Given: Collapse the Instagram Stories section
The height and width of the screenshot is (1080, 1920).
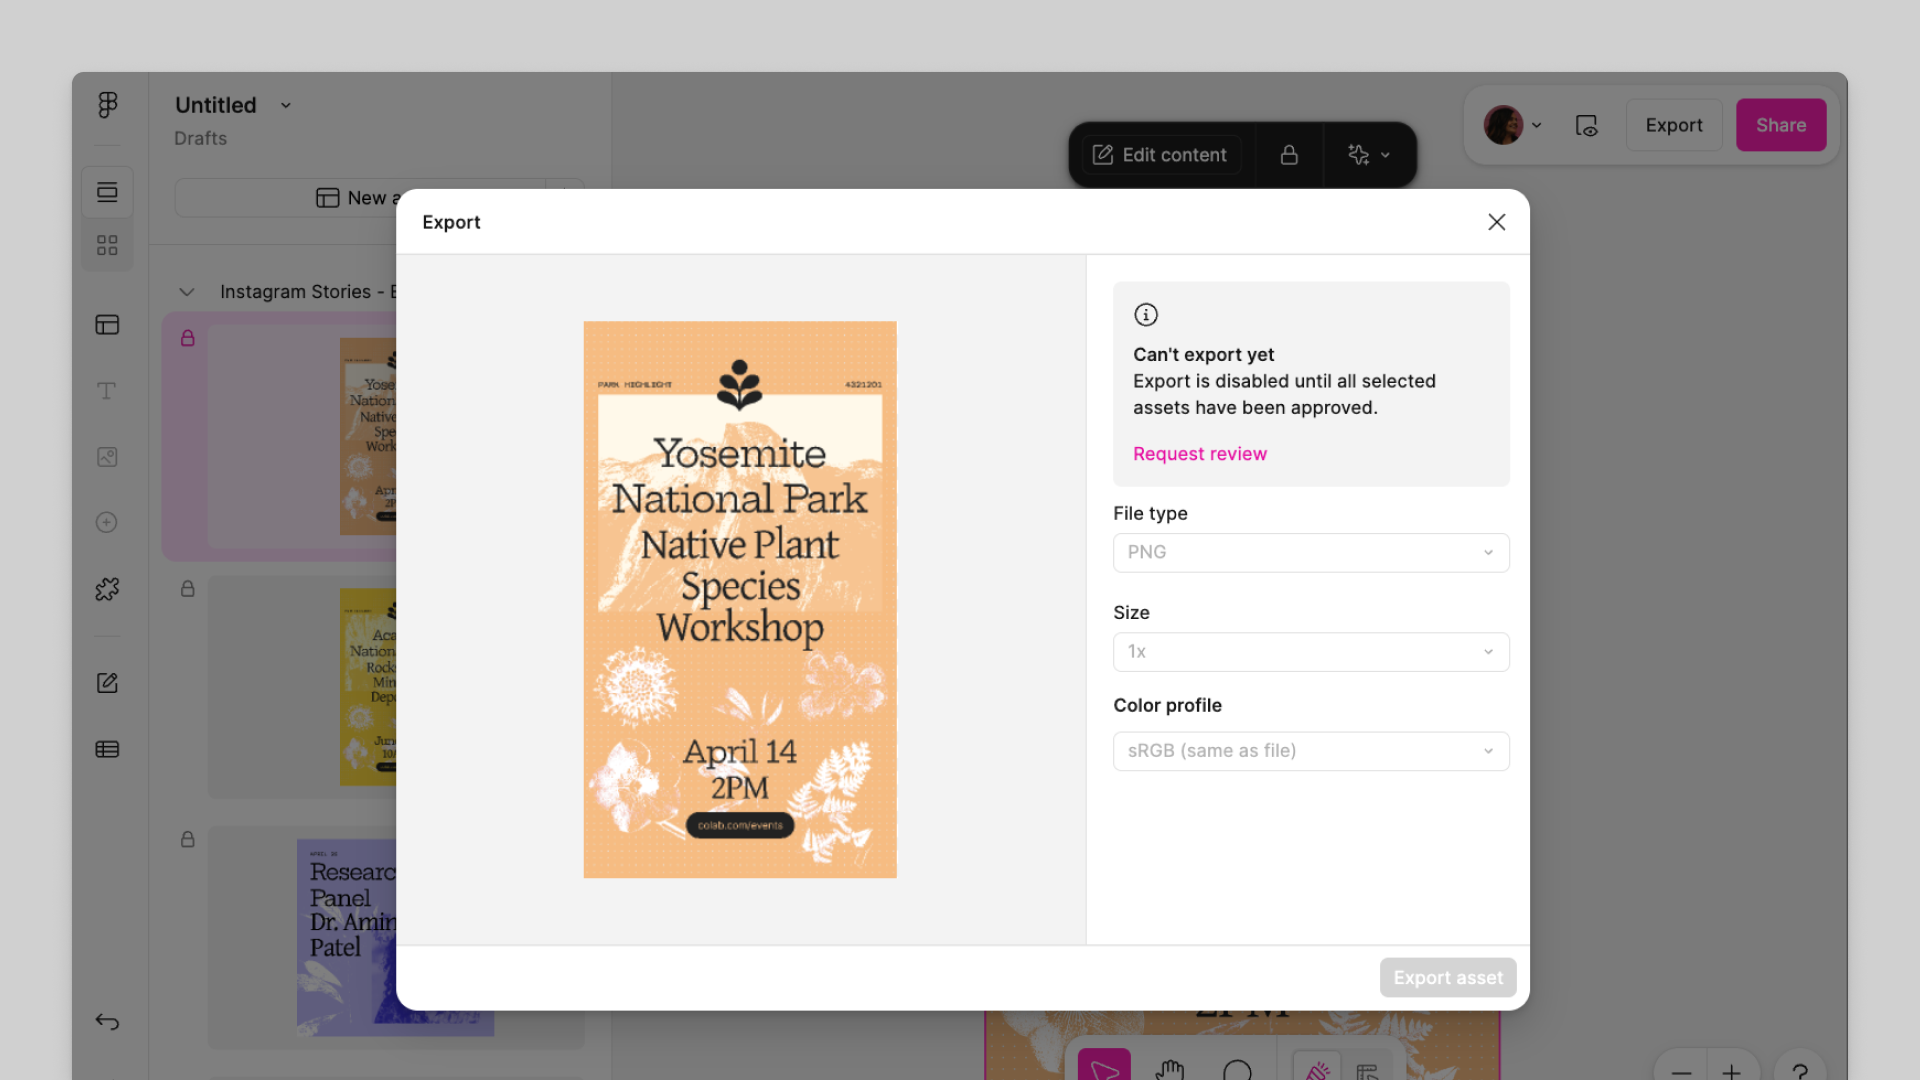Looking at the screenshot, I should (187, 292).
